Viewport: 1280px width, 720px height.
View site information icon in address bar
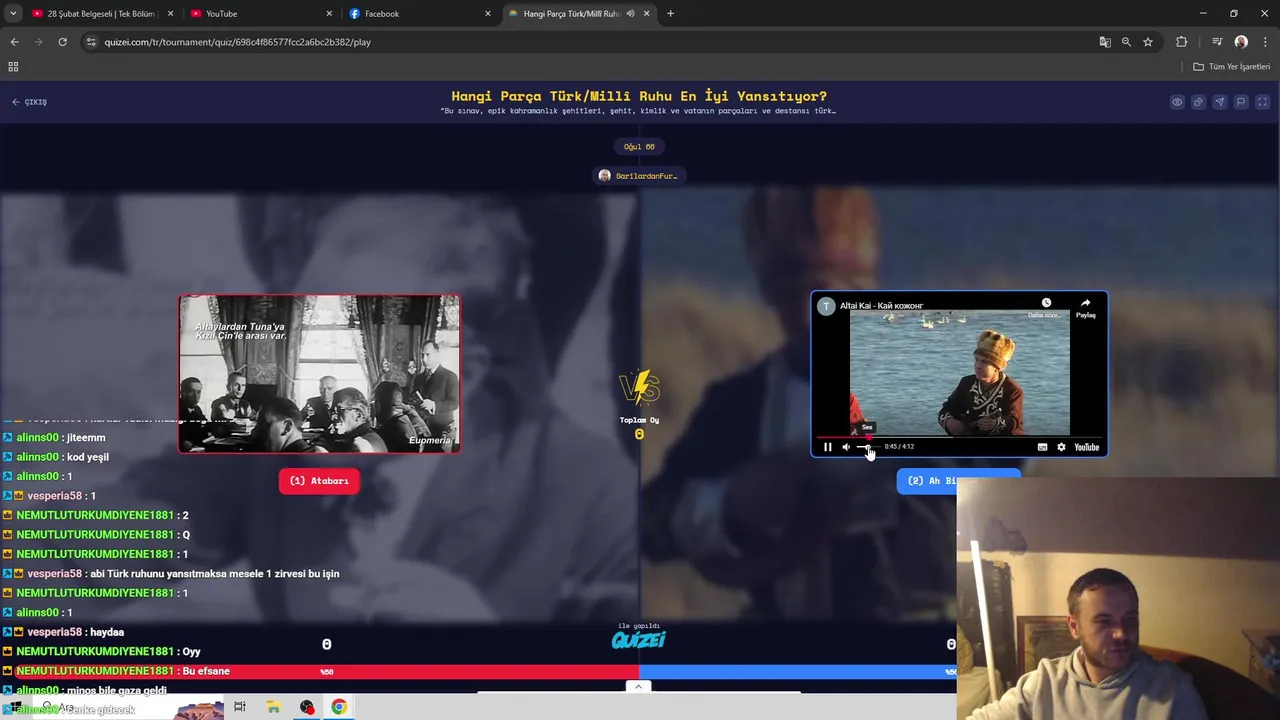92,42
